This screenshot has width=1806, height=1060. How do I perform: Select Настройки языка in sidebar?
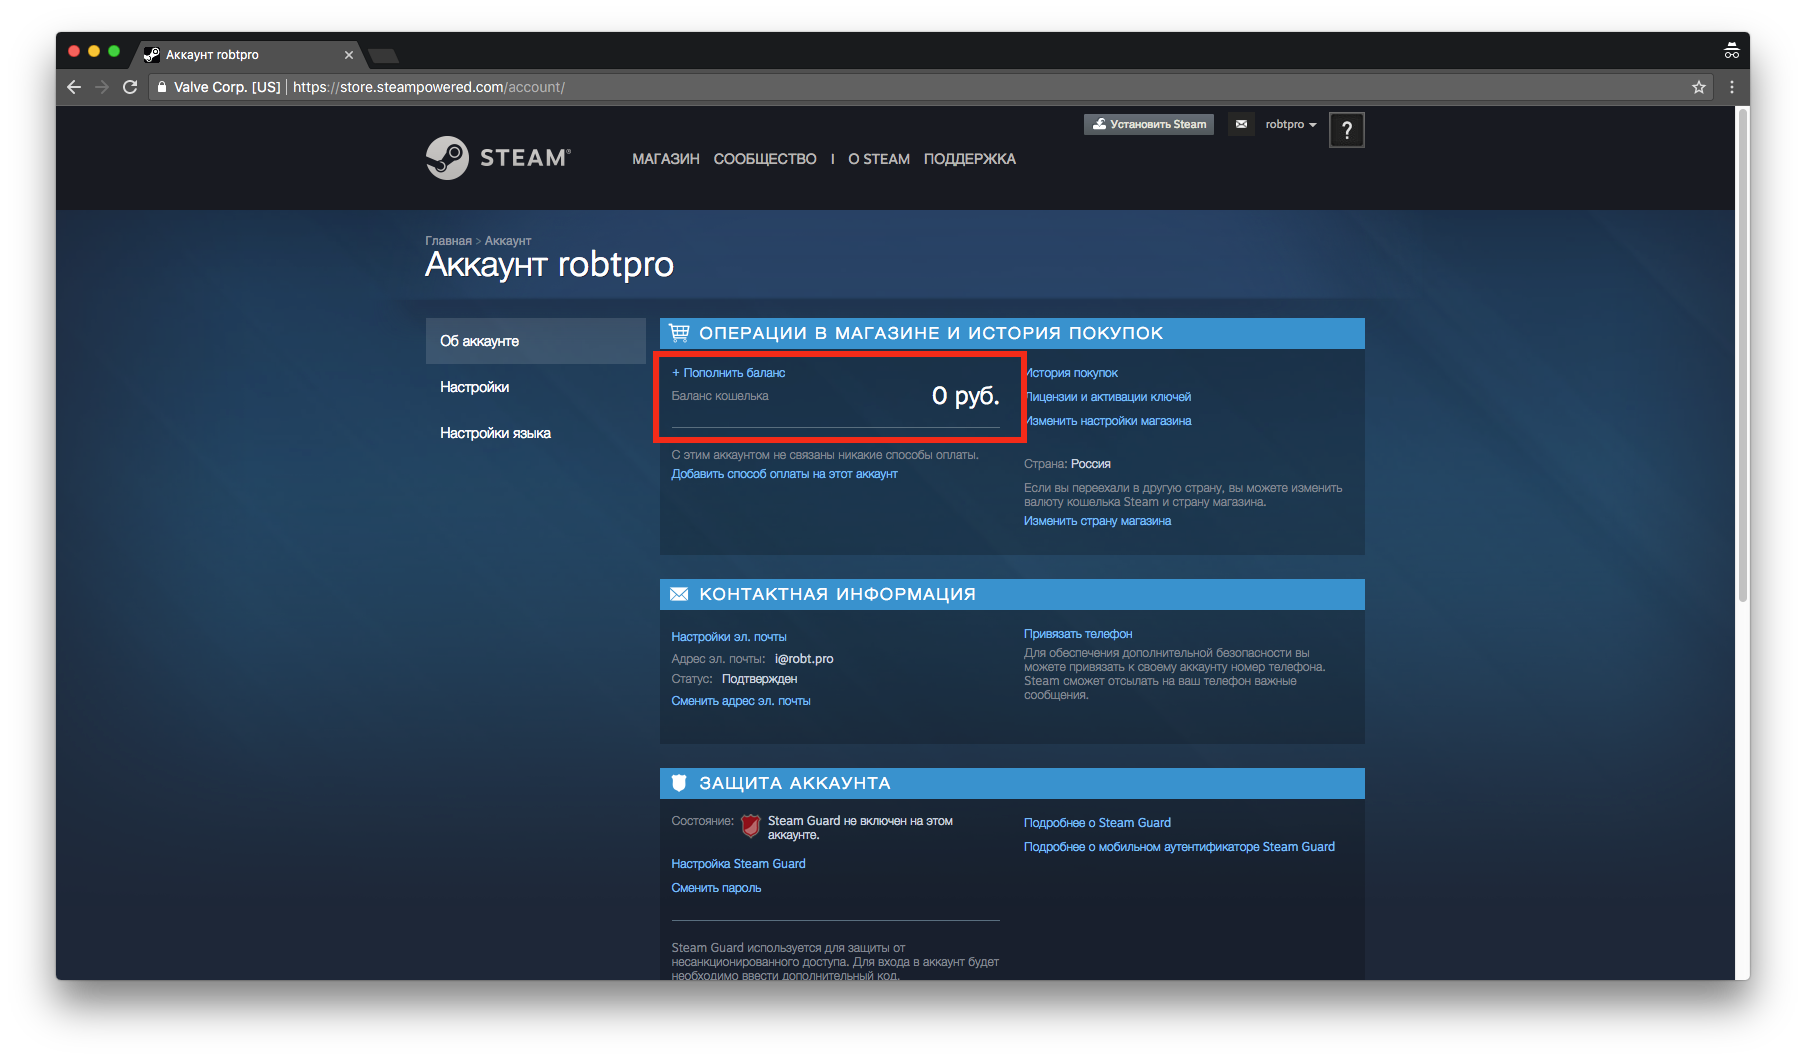click(x=495, y=433)
